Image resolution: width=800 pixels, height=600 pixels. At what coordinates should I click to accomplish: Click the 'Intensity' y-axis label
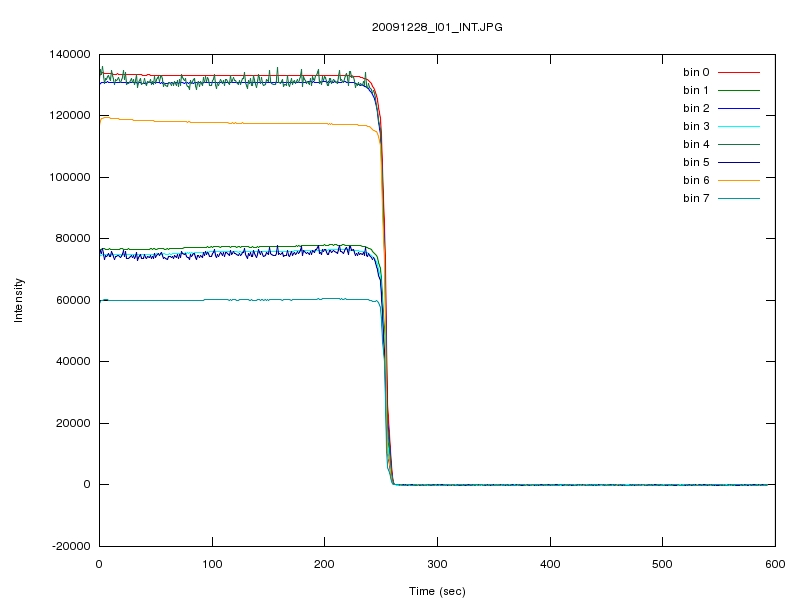coord(18,300)
